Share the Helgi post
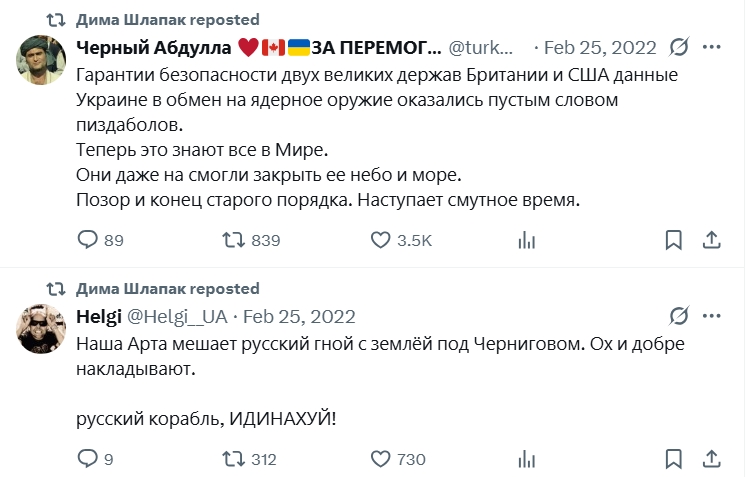The width and height of the screenshot is (750, 477). click(x=712, y=459)
